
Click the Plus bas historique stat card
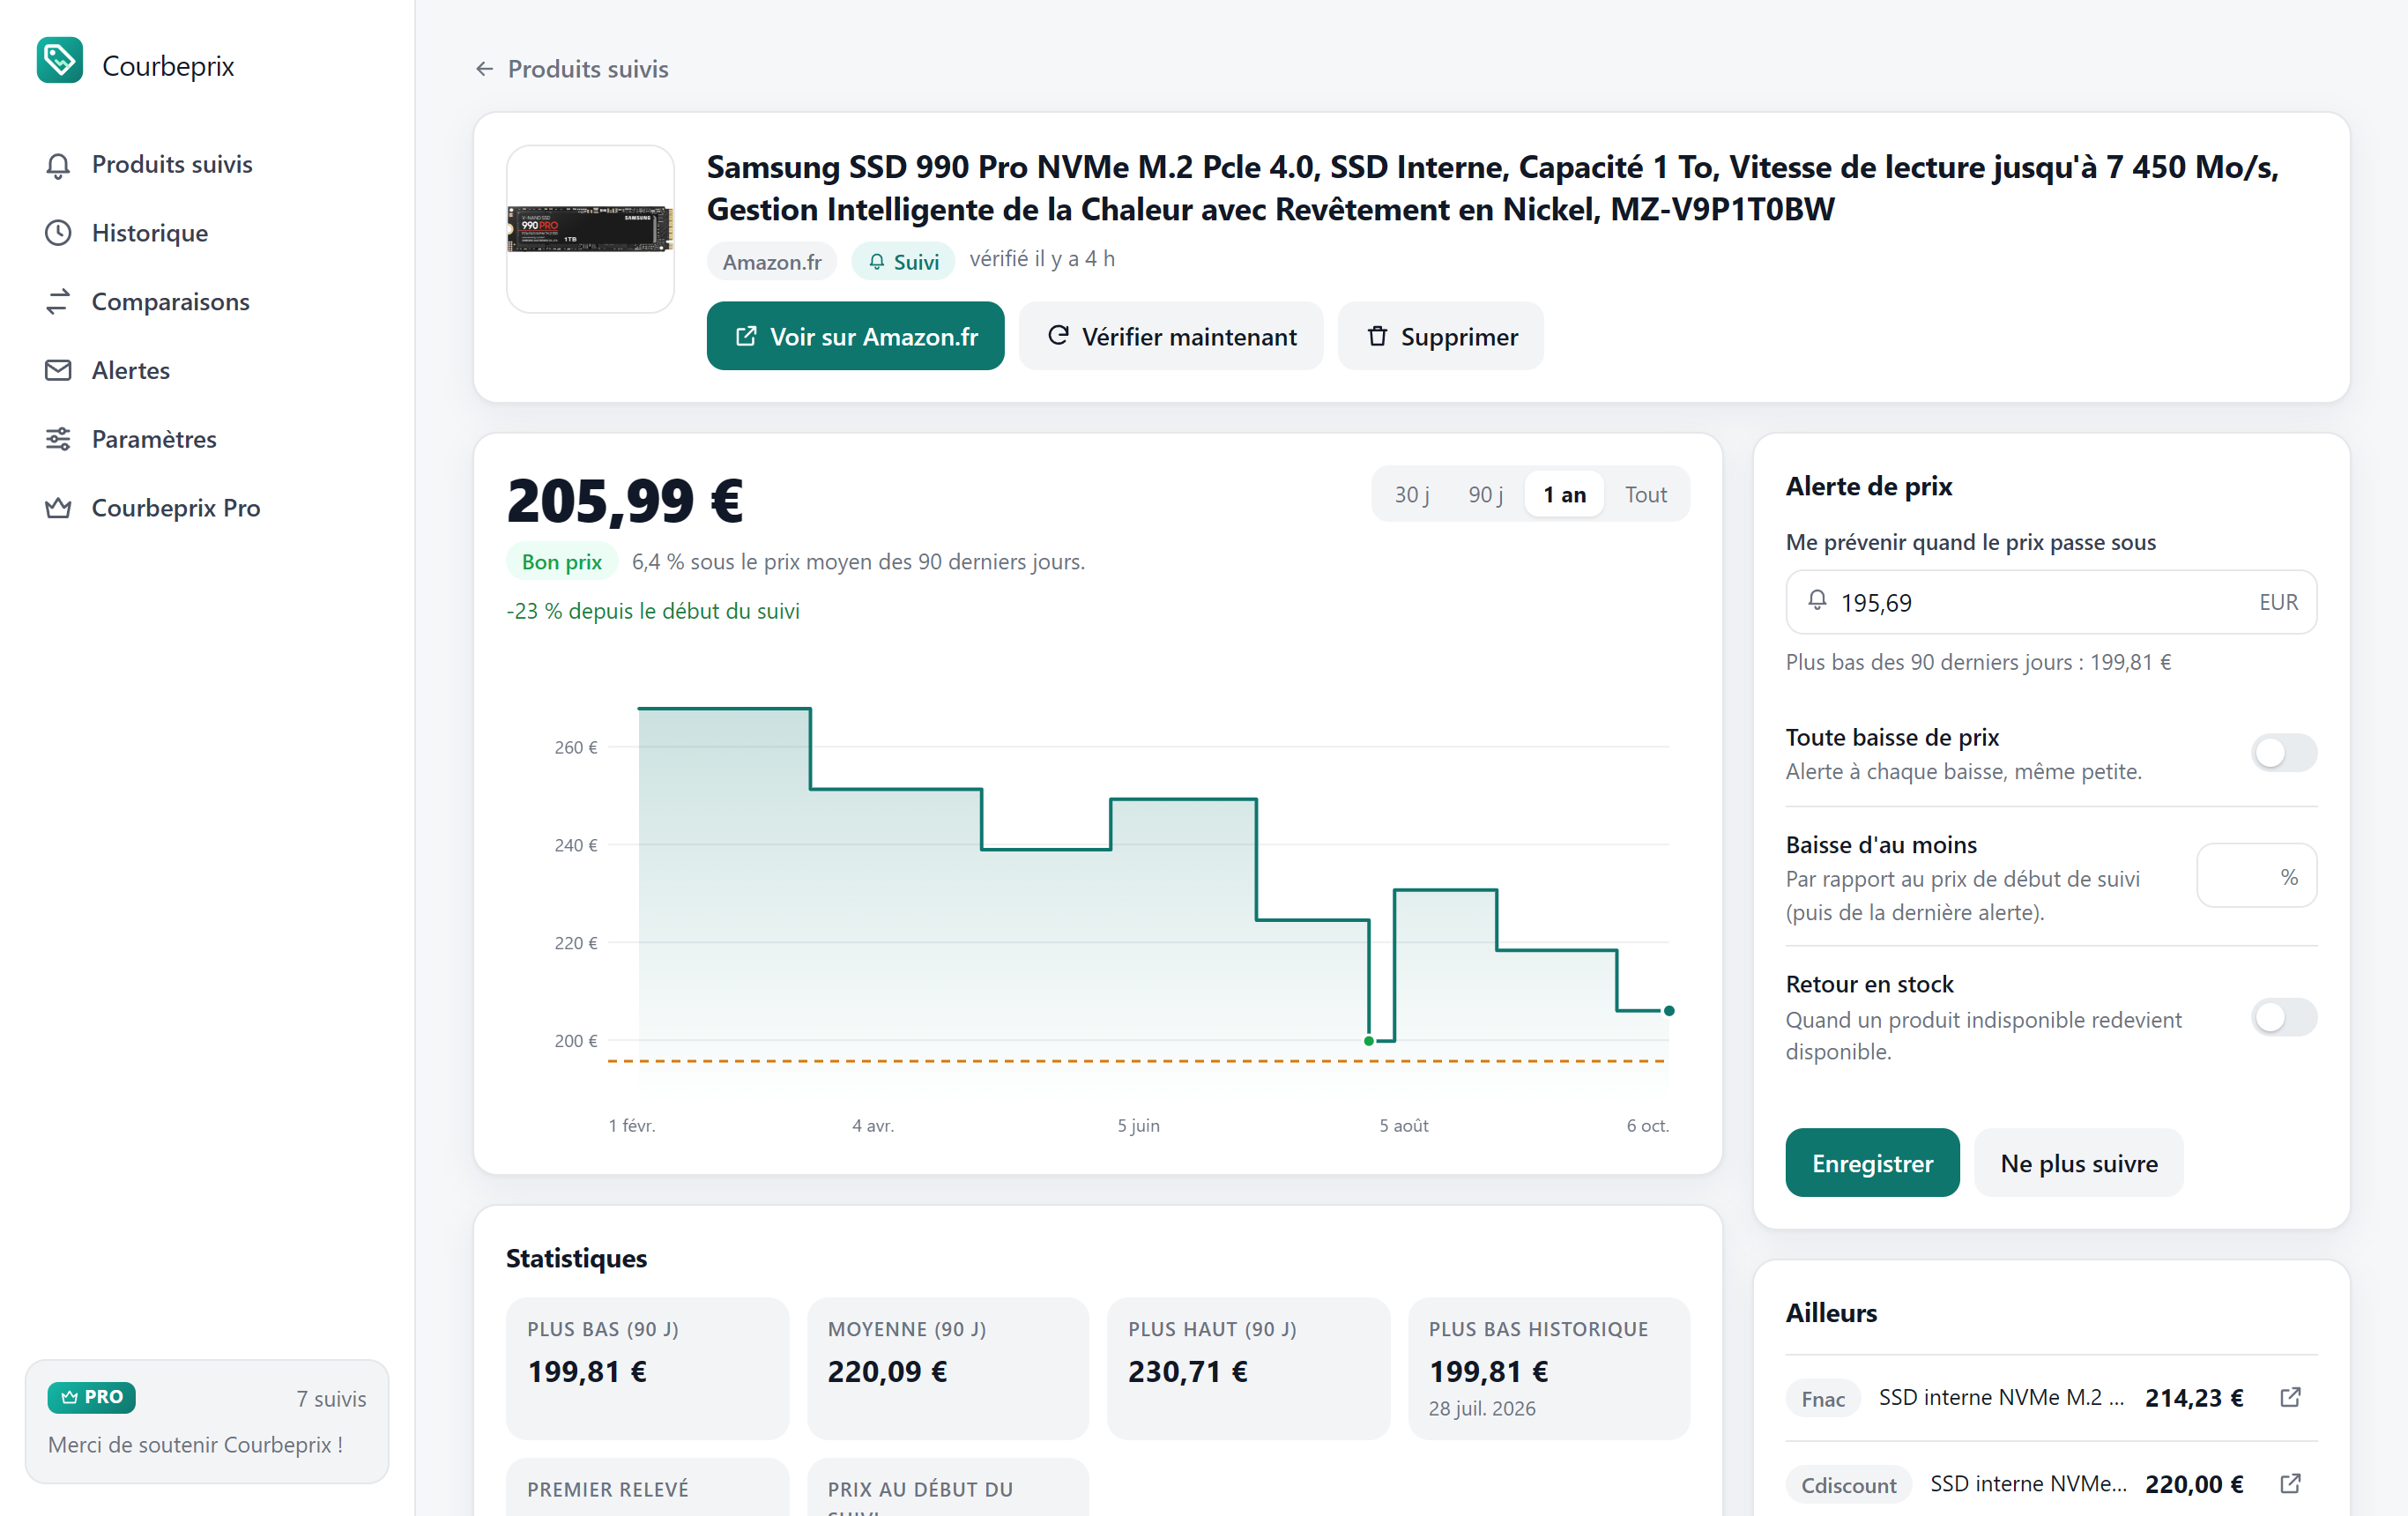pos(1549,1368)
